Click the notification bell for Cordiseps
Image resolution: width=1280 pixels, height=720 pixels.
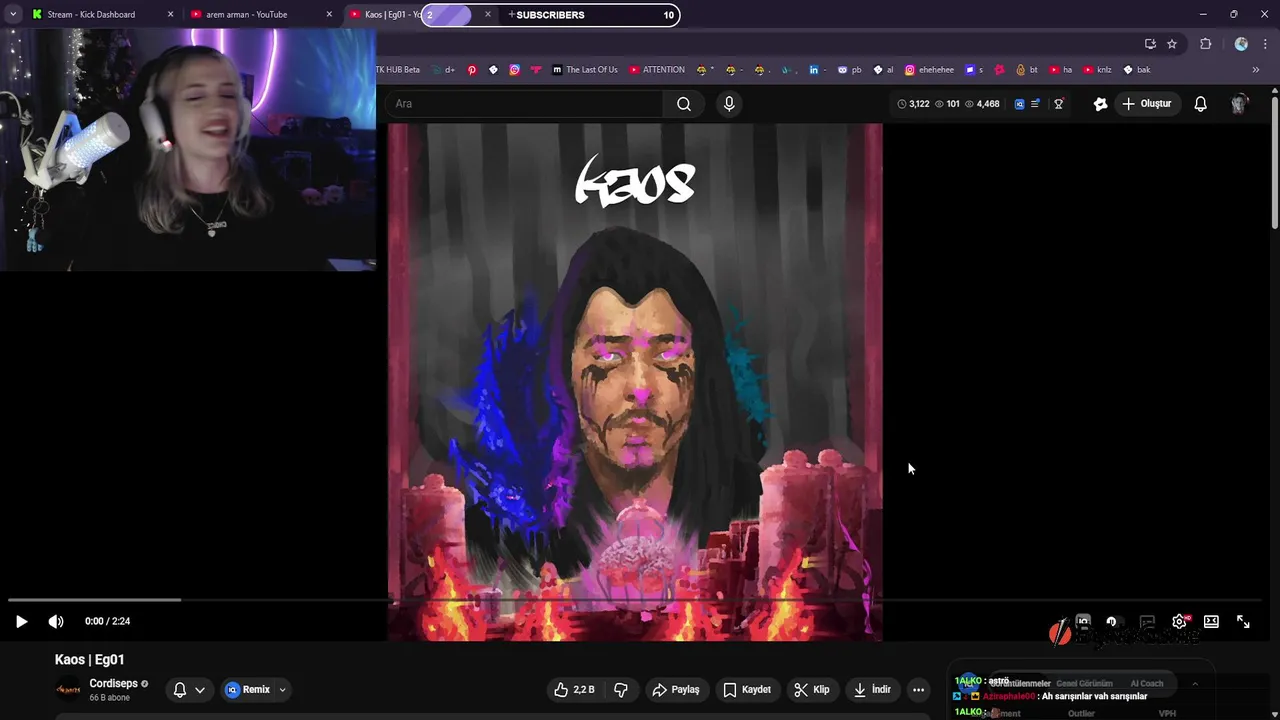coord(180,689)
